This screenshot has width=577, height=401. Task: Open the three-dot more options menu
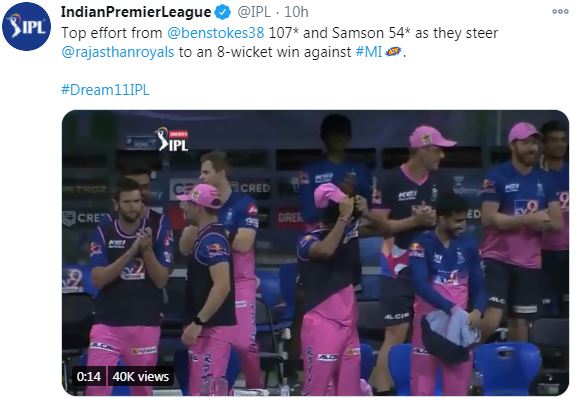tap(560, 12)
